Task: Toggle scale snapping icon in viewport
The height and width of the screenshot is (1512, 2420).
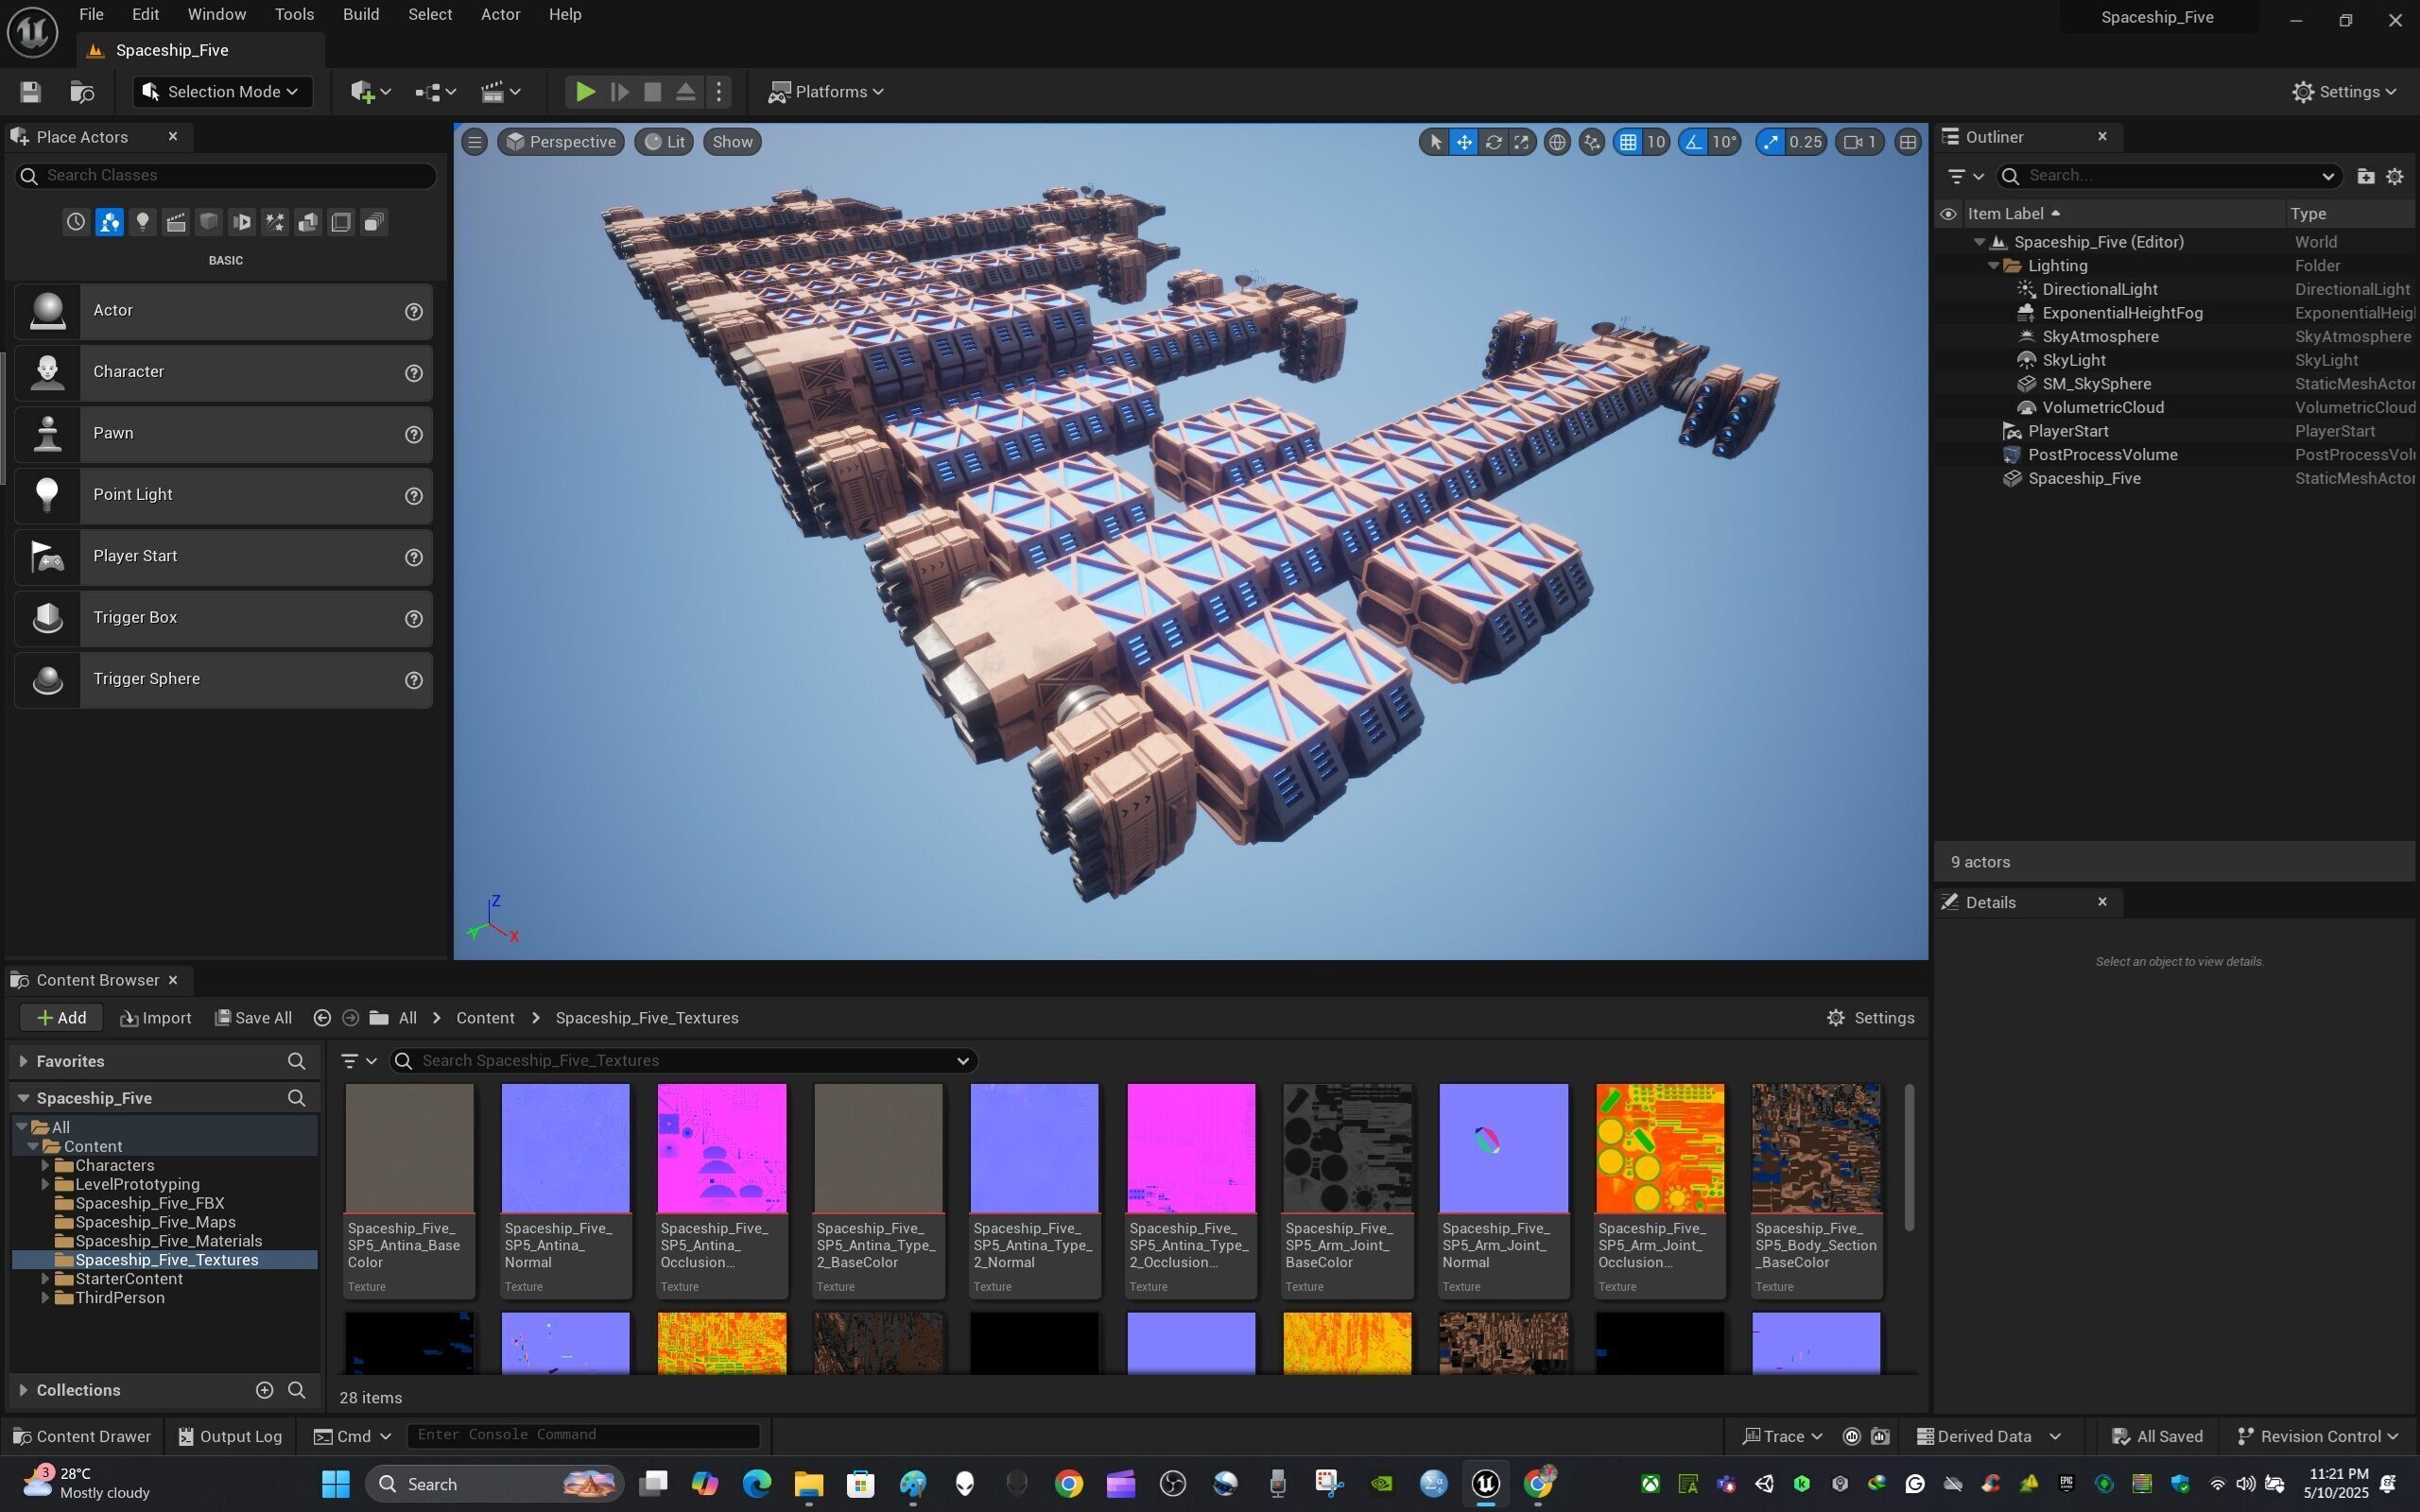Action: click(x=1771, y=142)
